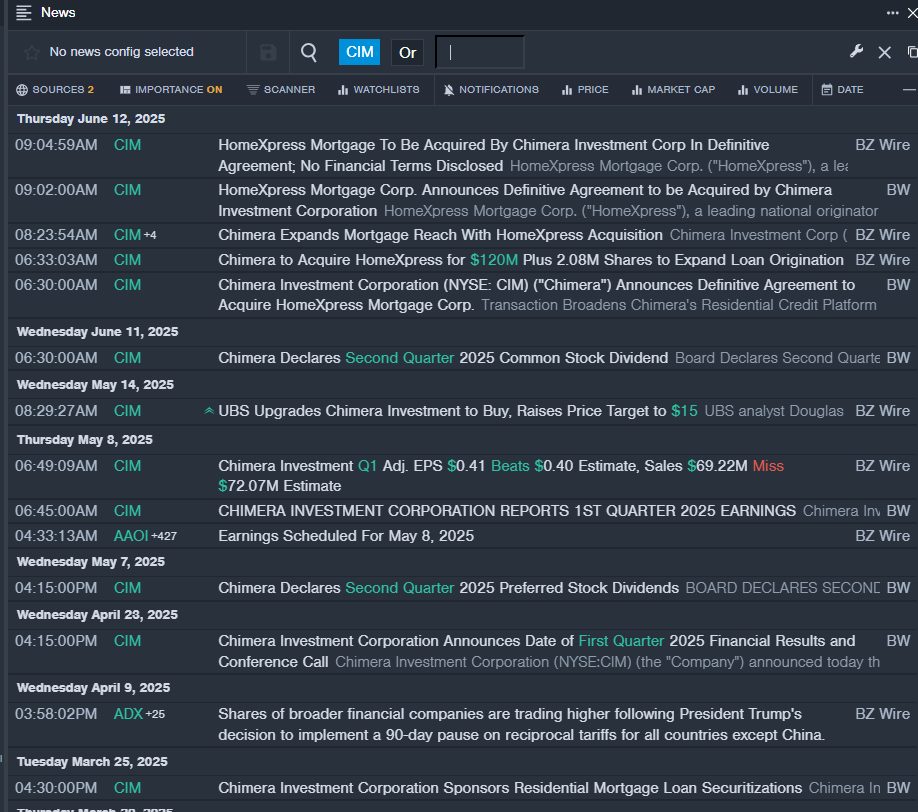This screenshot has width=918, height=812.
Task: Toggle the Or search operator
Action: point(407,53)
